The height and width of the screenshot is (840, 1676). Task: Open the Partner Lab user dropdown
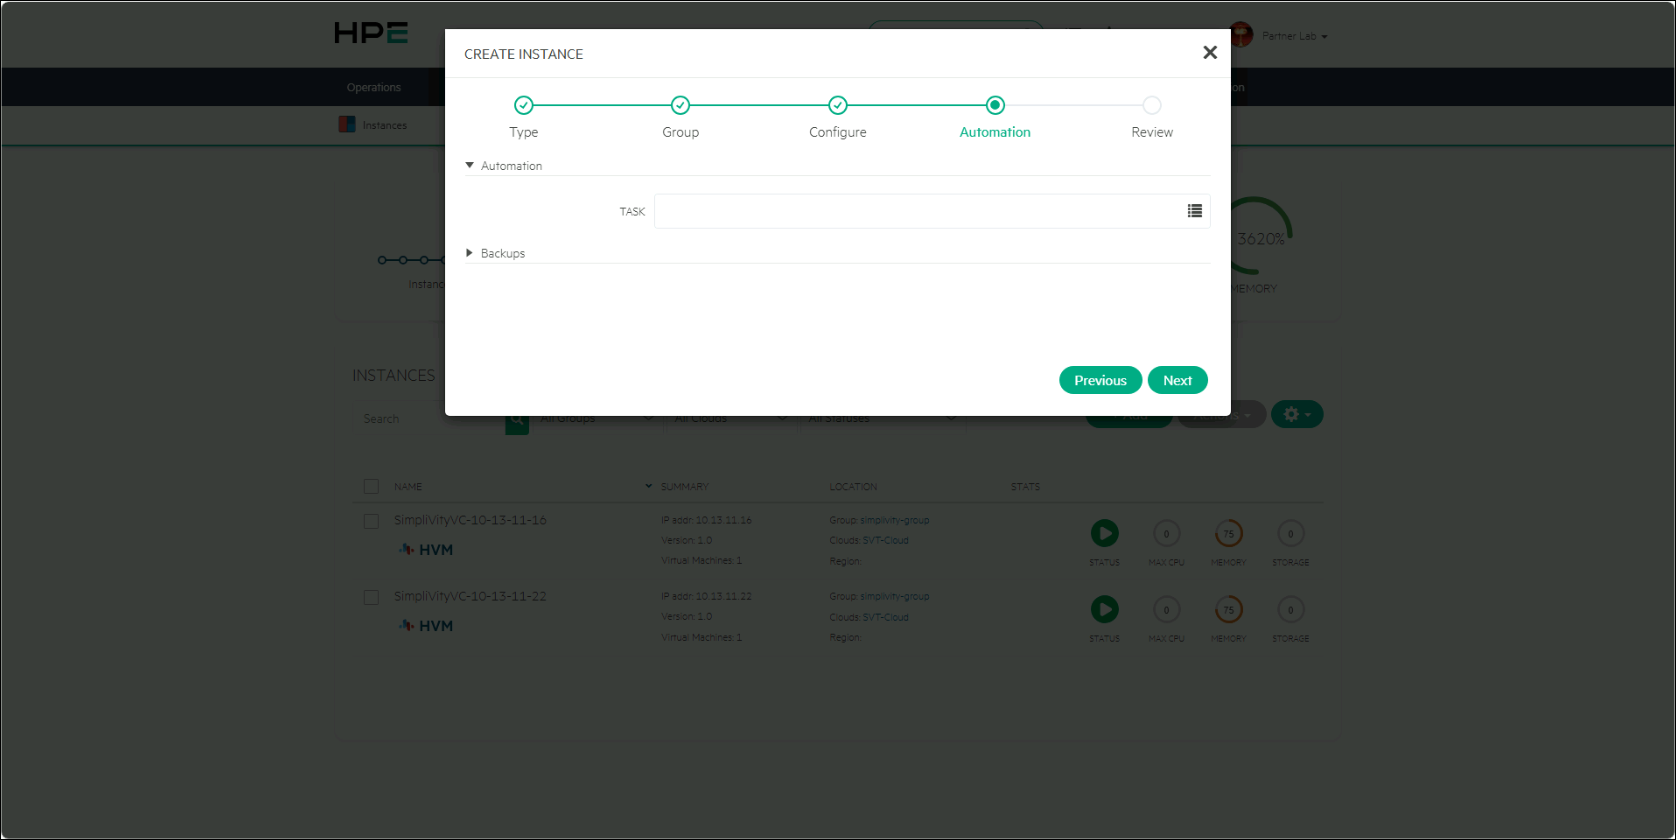[1294, 36]
